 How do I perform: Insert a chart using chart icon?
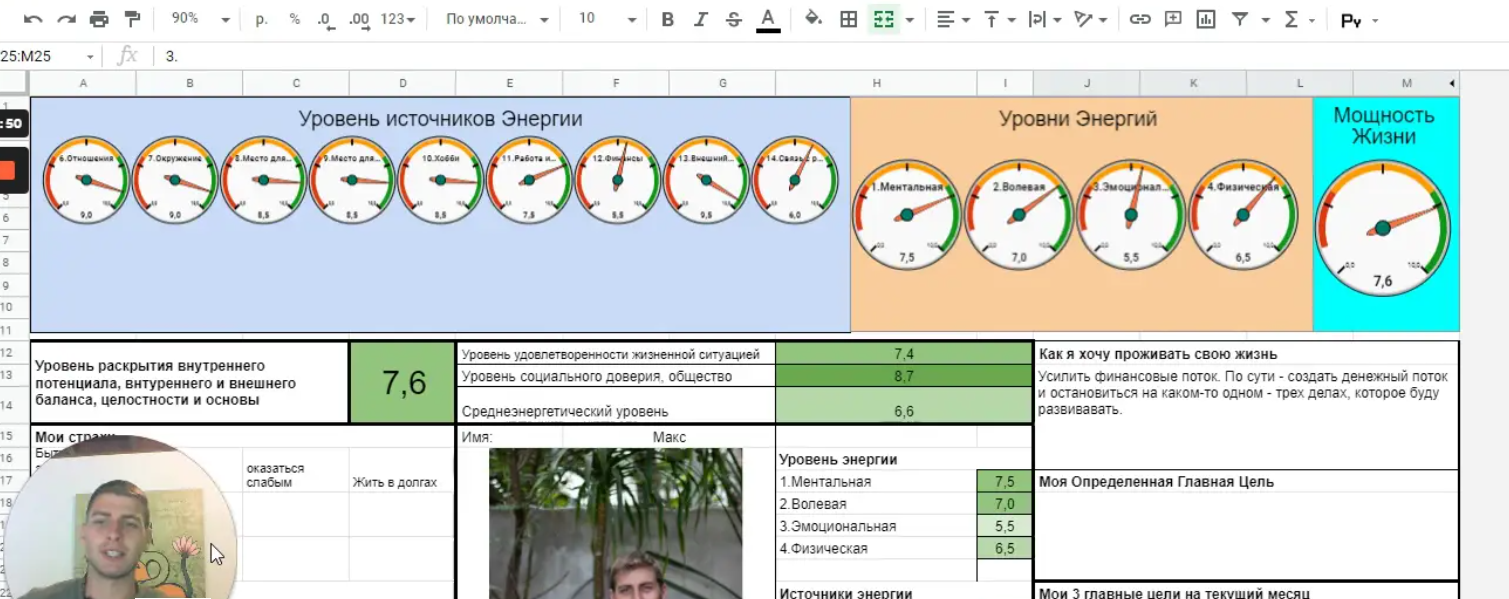[x=1206, y=19]
